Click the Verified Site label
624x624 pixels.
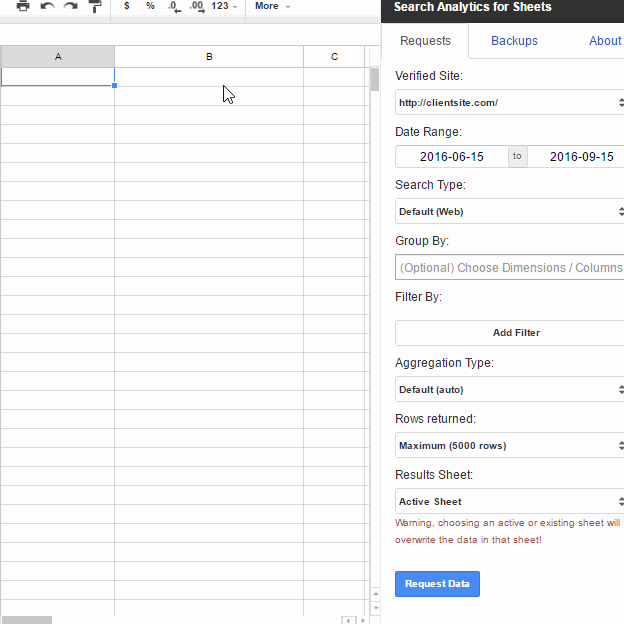pos(429,76)
